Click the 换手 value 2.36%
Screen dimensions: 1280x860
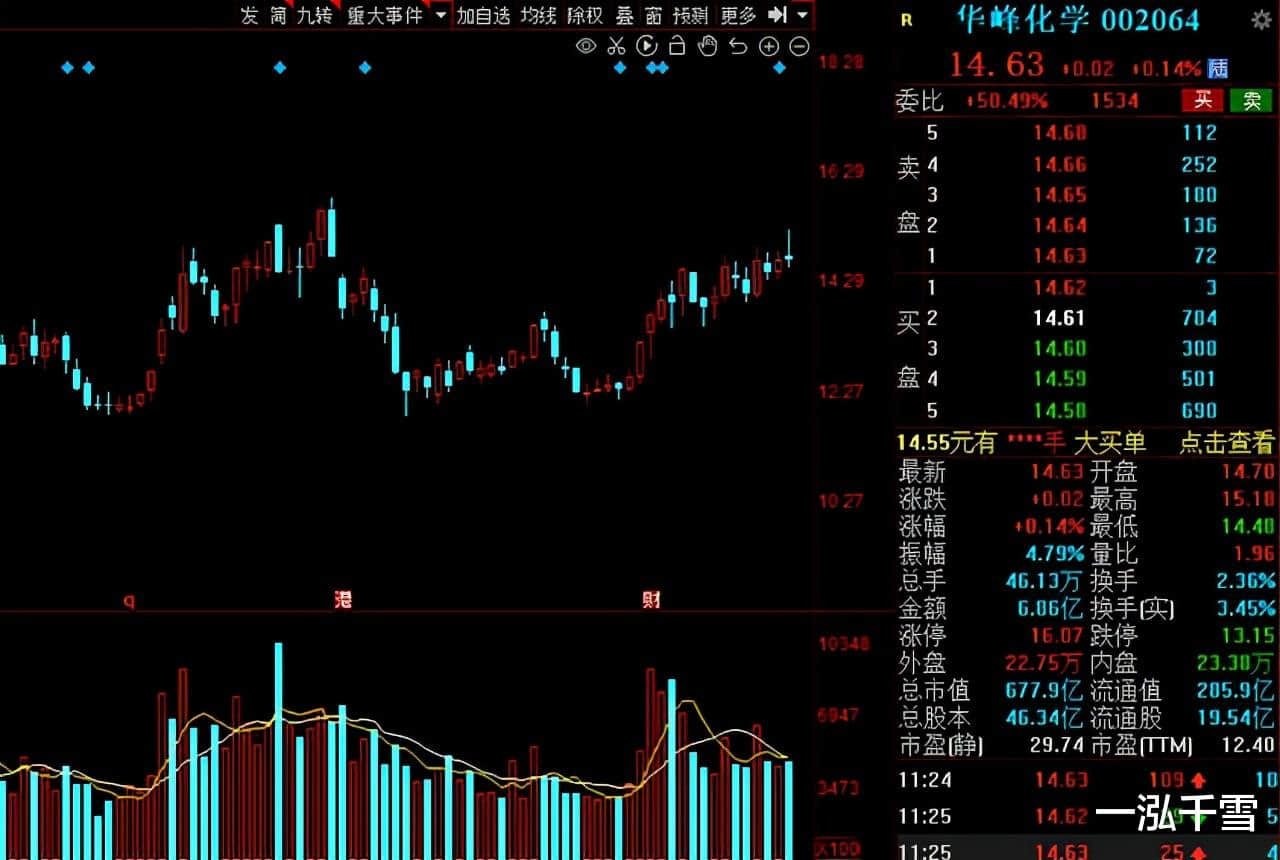(x=1245, y=580)
